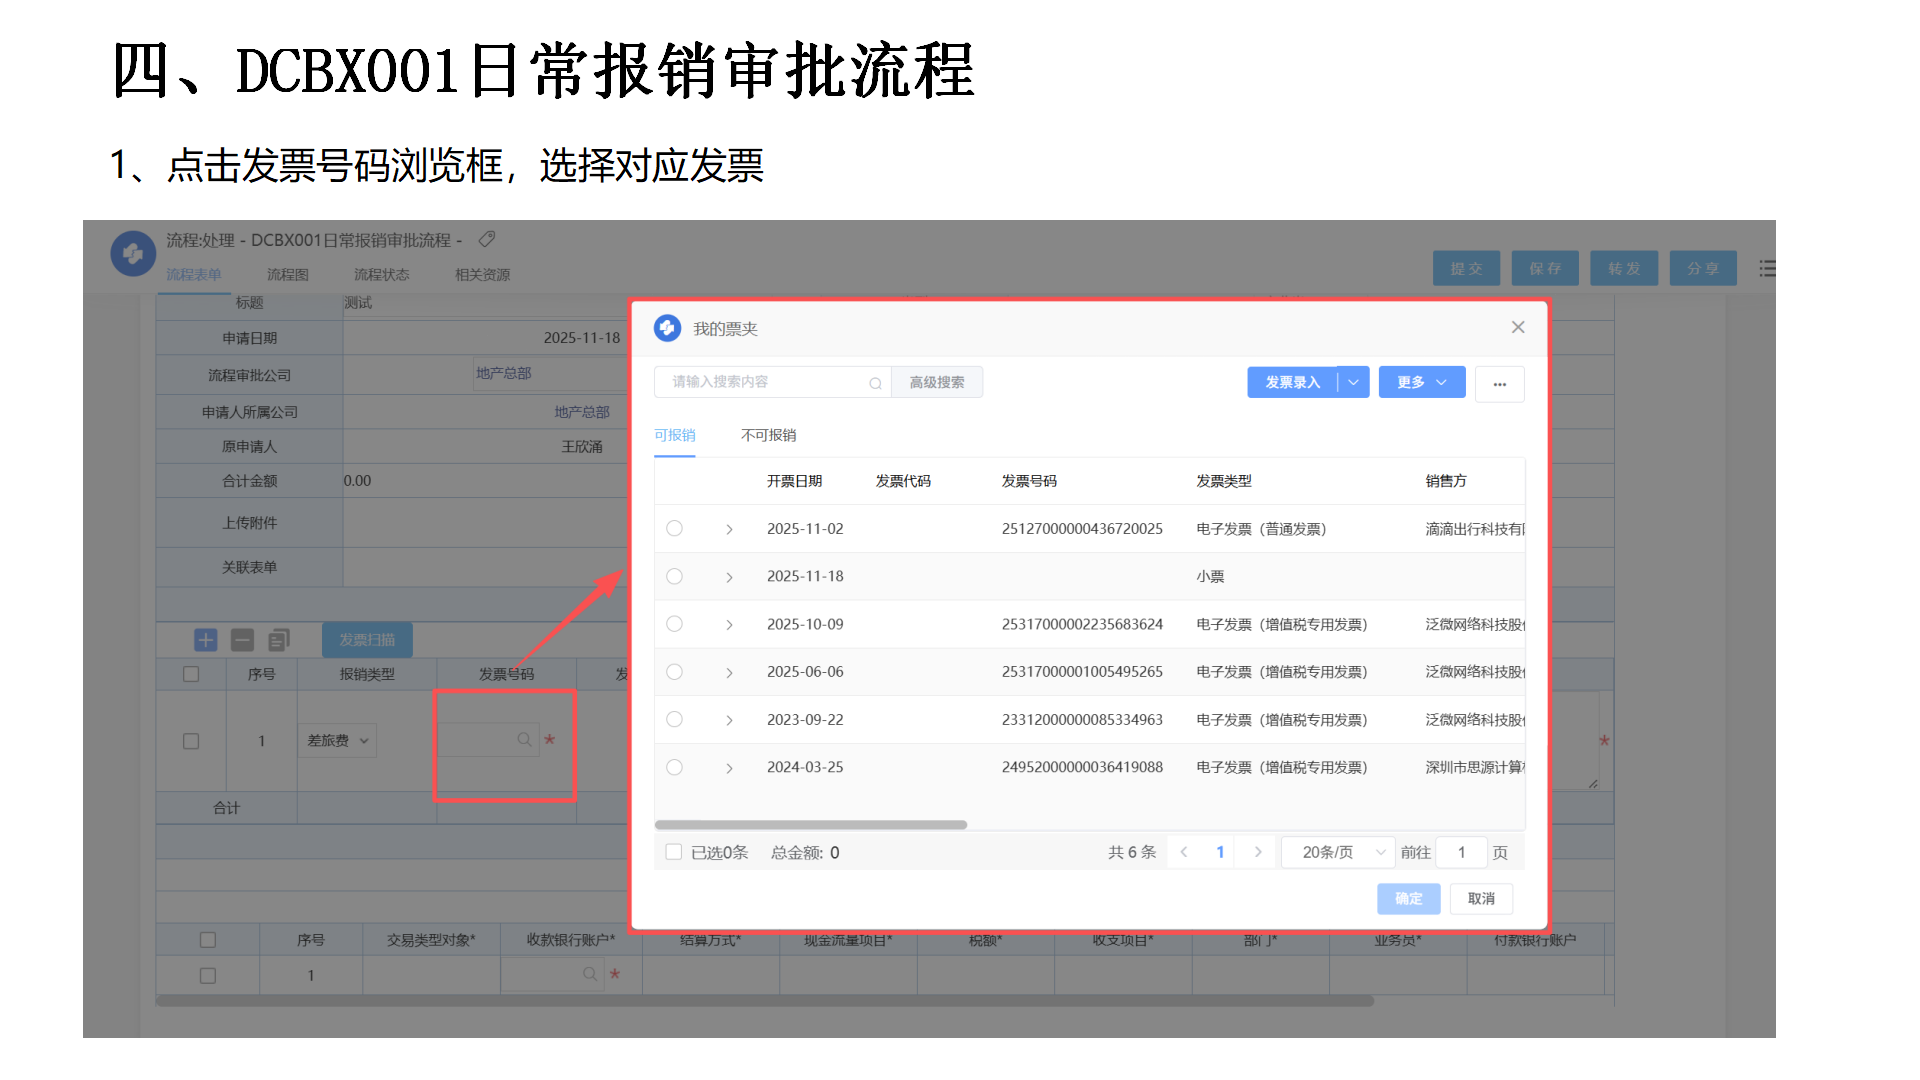
Task: Select radio for invoice dated 2025-10-09
Action: point(675,624)
